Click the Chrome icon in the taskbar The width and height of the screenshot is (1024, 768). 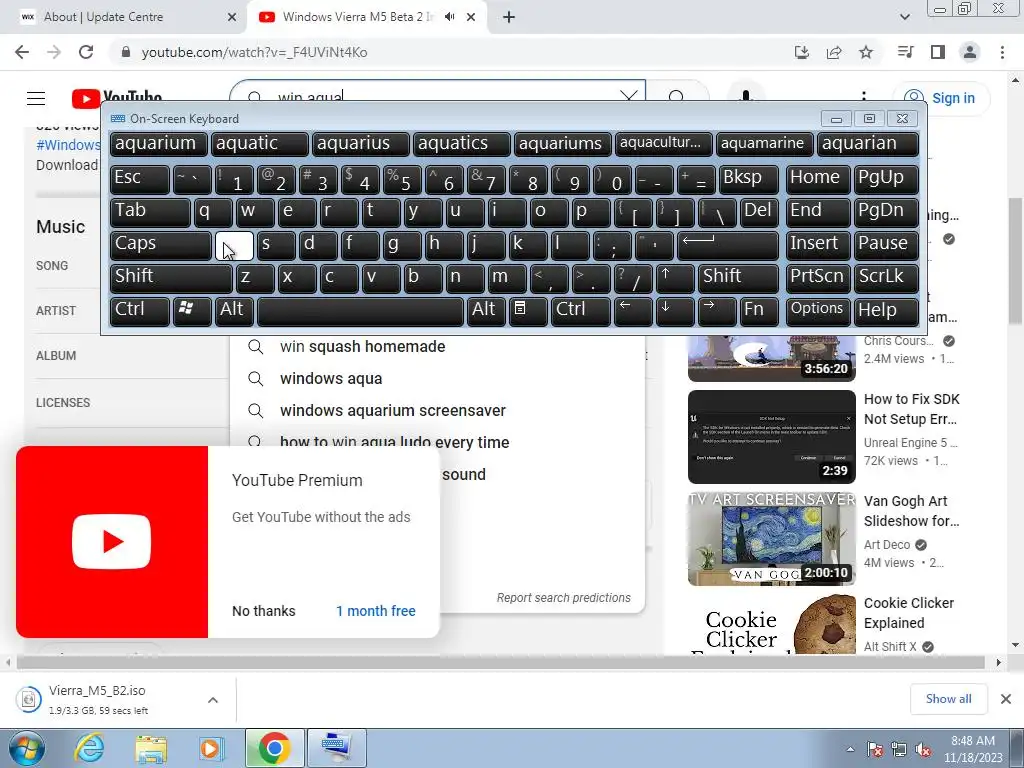(x=274, y=748)
